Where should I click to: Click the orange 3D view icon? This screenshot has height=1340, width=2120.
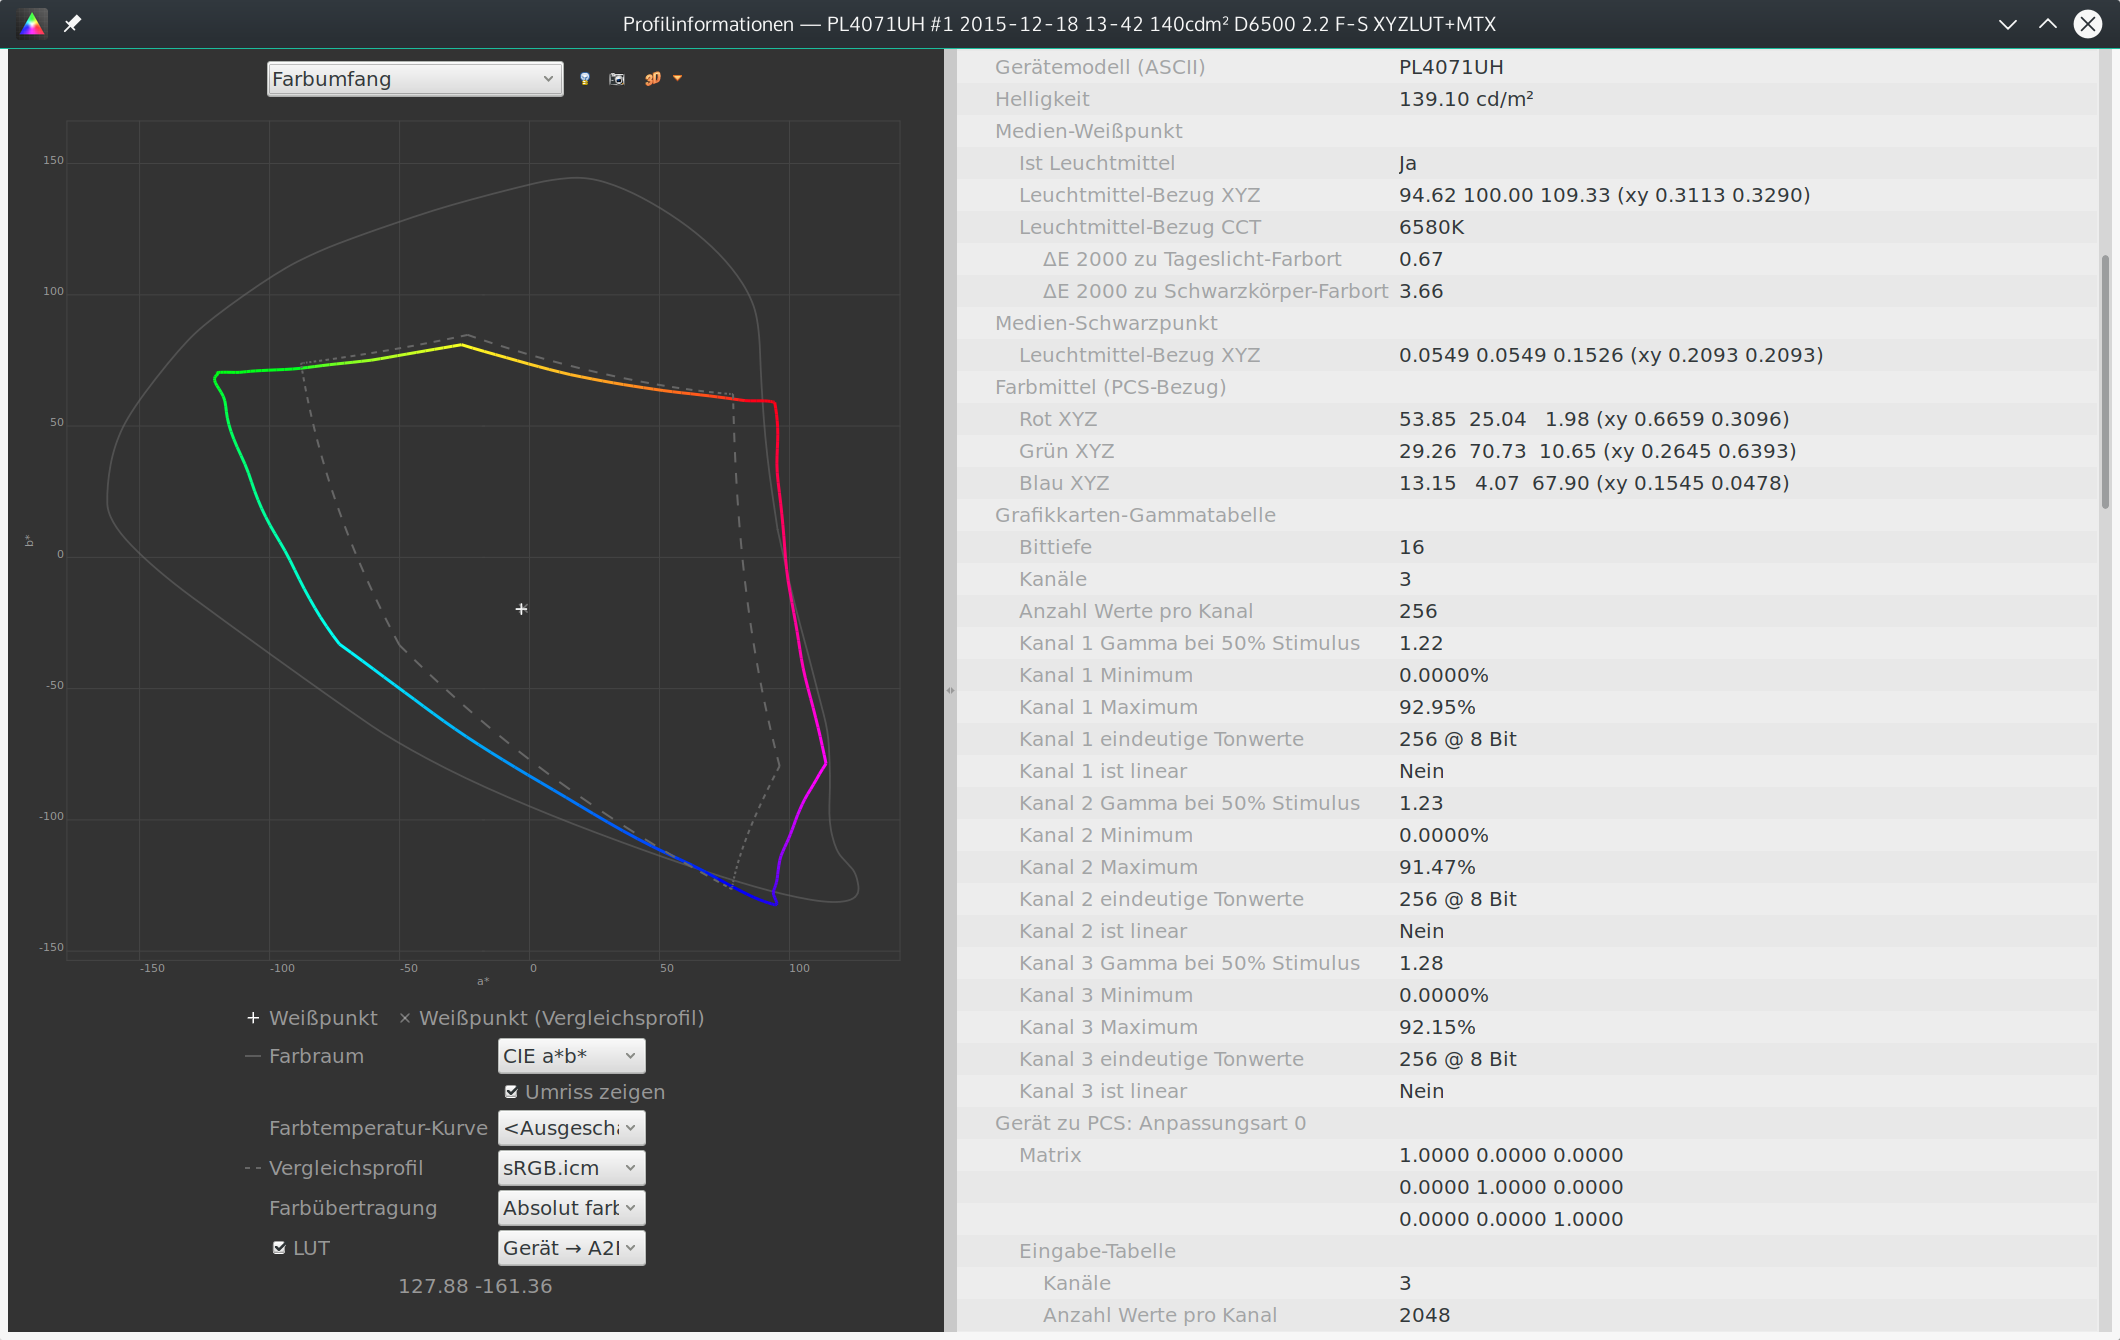[652, 79]
